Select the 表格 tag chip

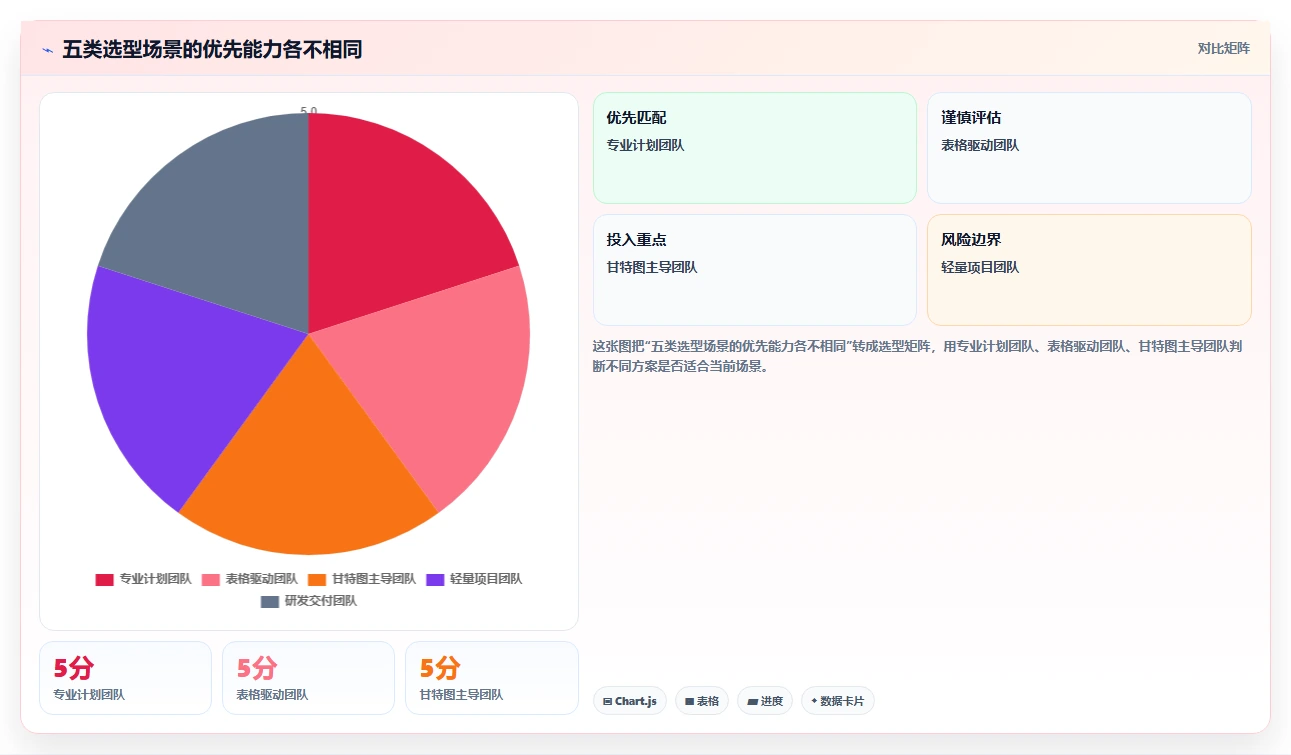(x=702, y=701)
